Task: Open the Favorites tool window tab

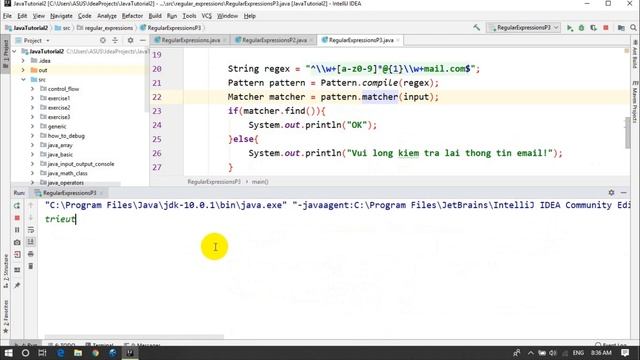Action: pyautogui.click(x=5, y=316)
